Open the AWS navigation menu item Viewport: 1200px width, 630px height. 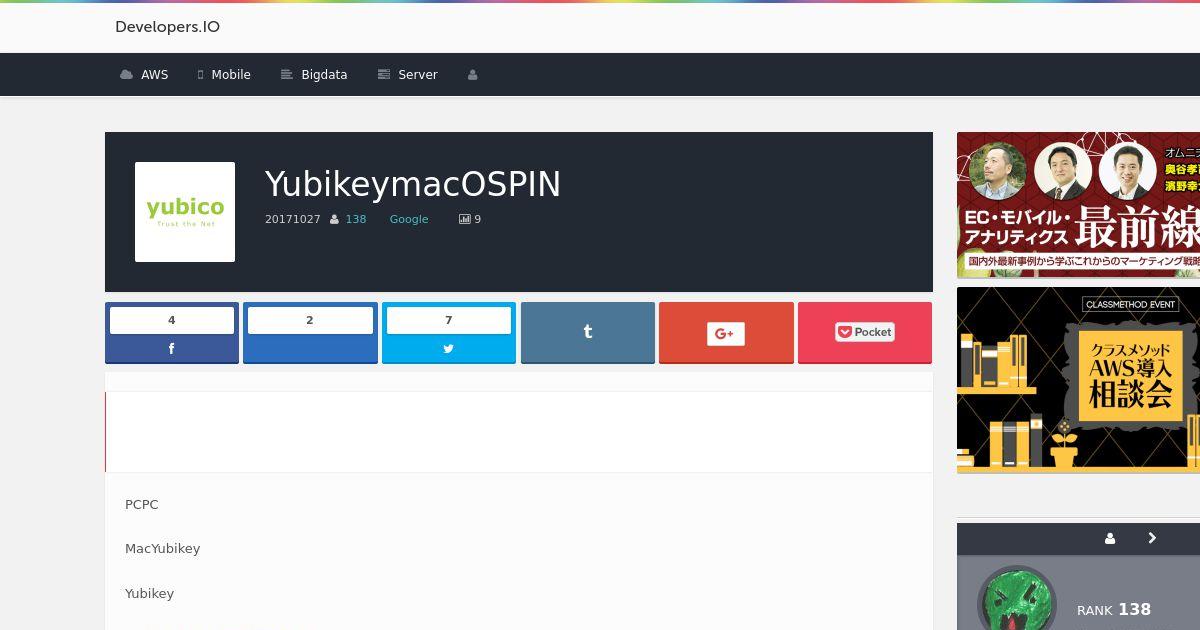point(144,75)
